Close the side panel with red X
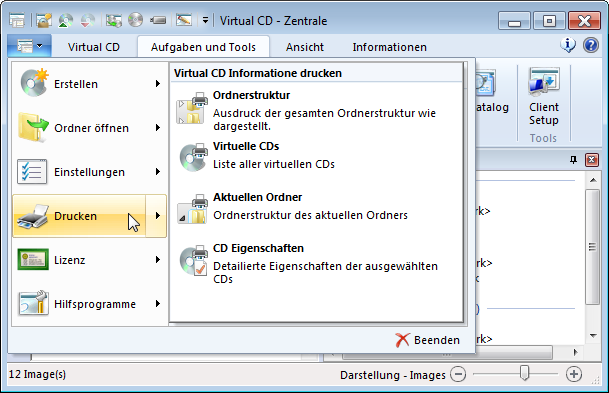Screen dimensions: 609x393 click(x=592, y=160)
